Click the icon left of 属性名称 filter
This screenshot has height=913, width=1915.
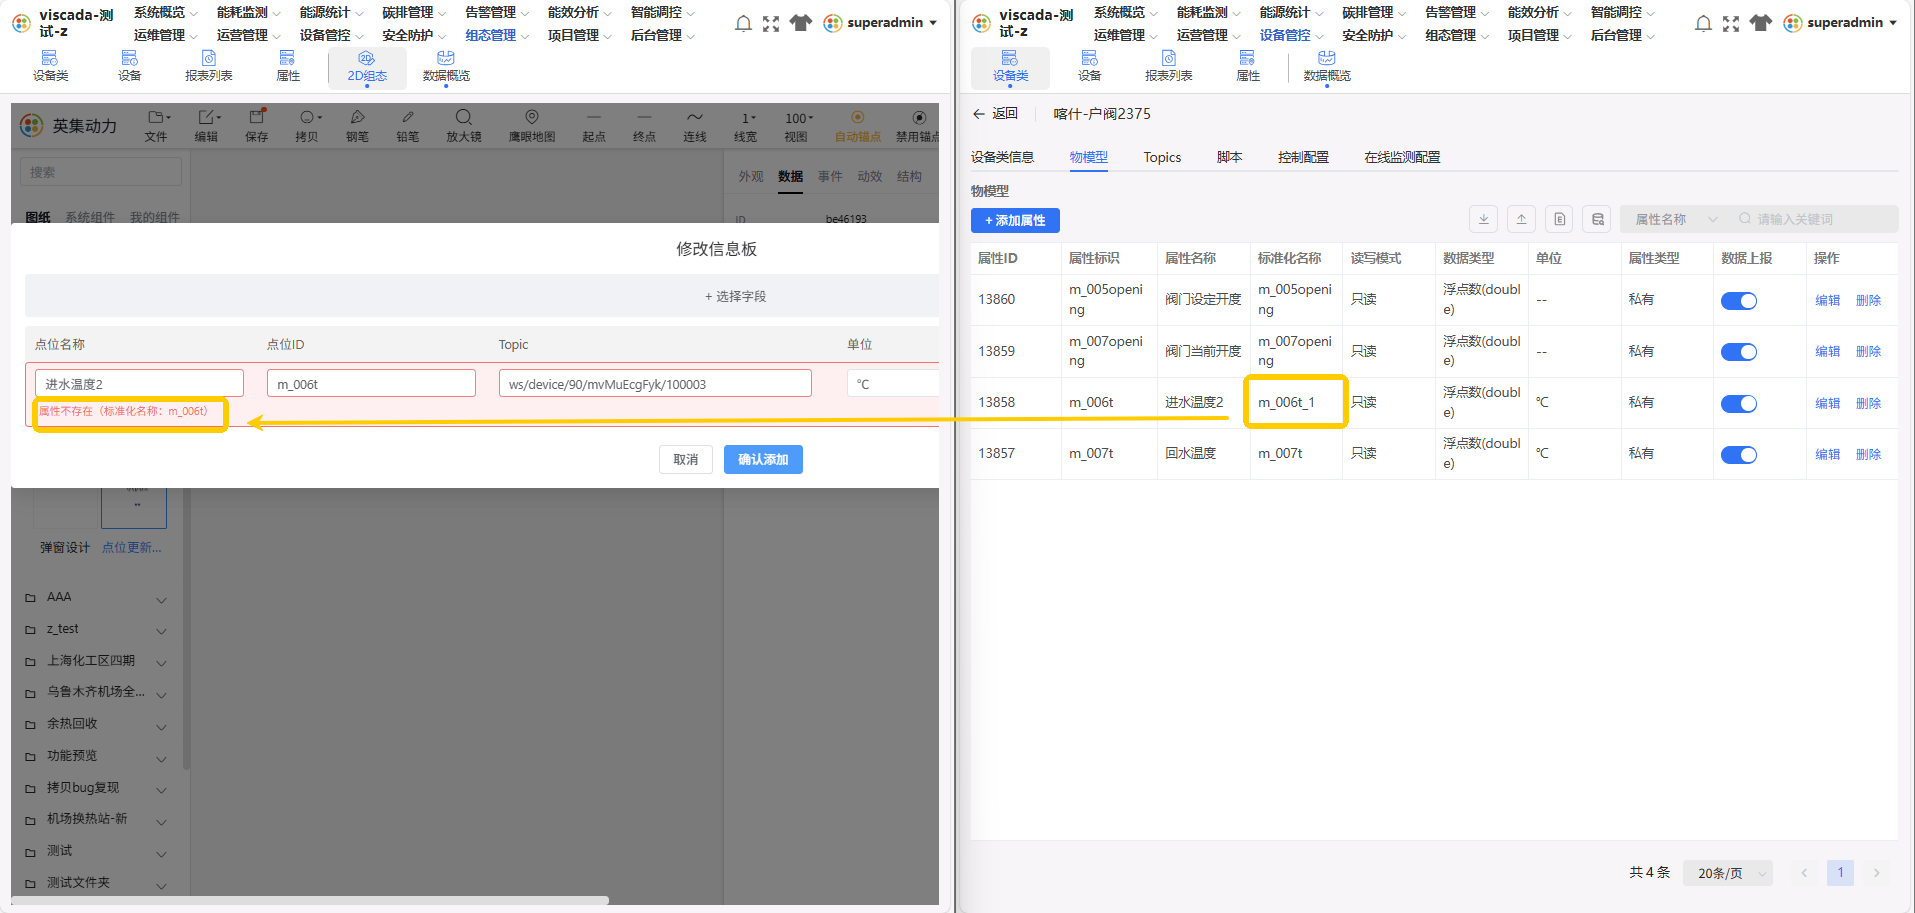click(x=1597, y=219)
